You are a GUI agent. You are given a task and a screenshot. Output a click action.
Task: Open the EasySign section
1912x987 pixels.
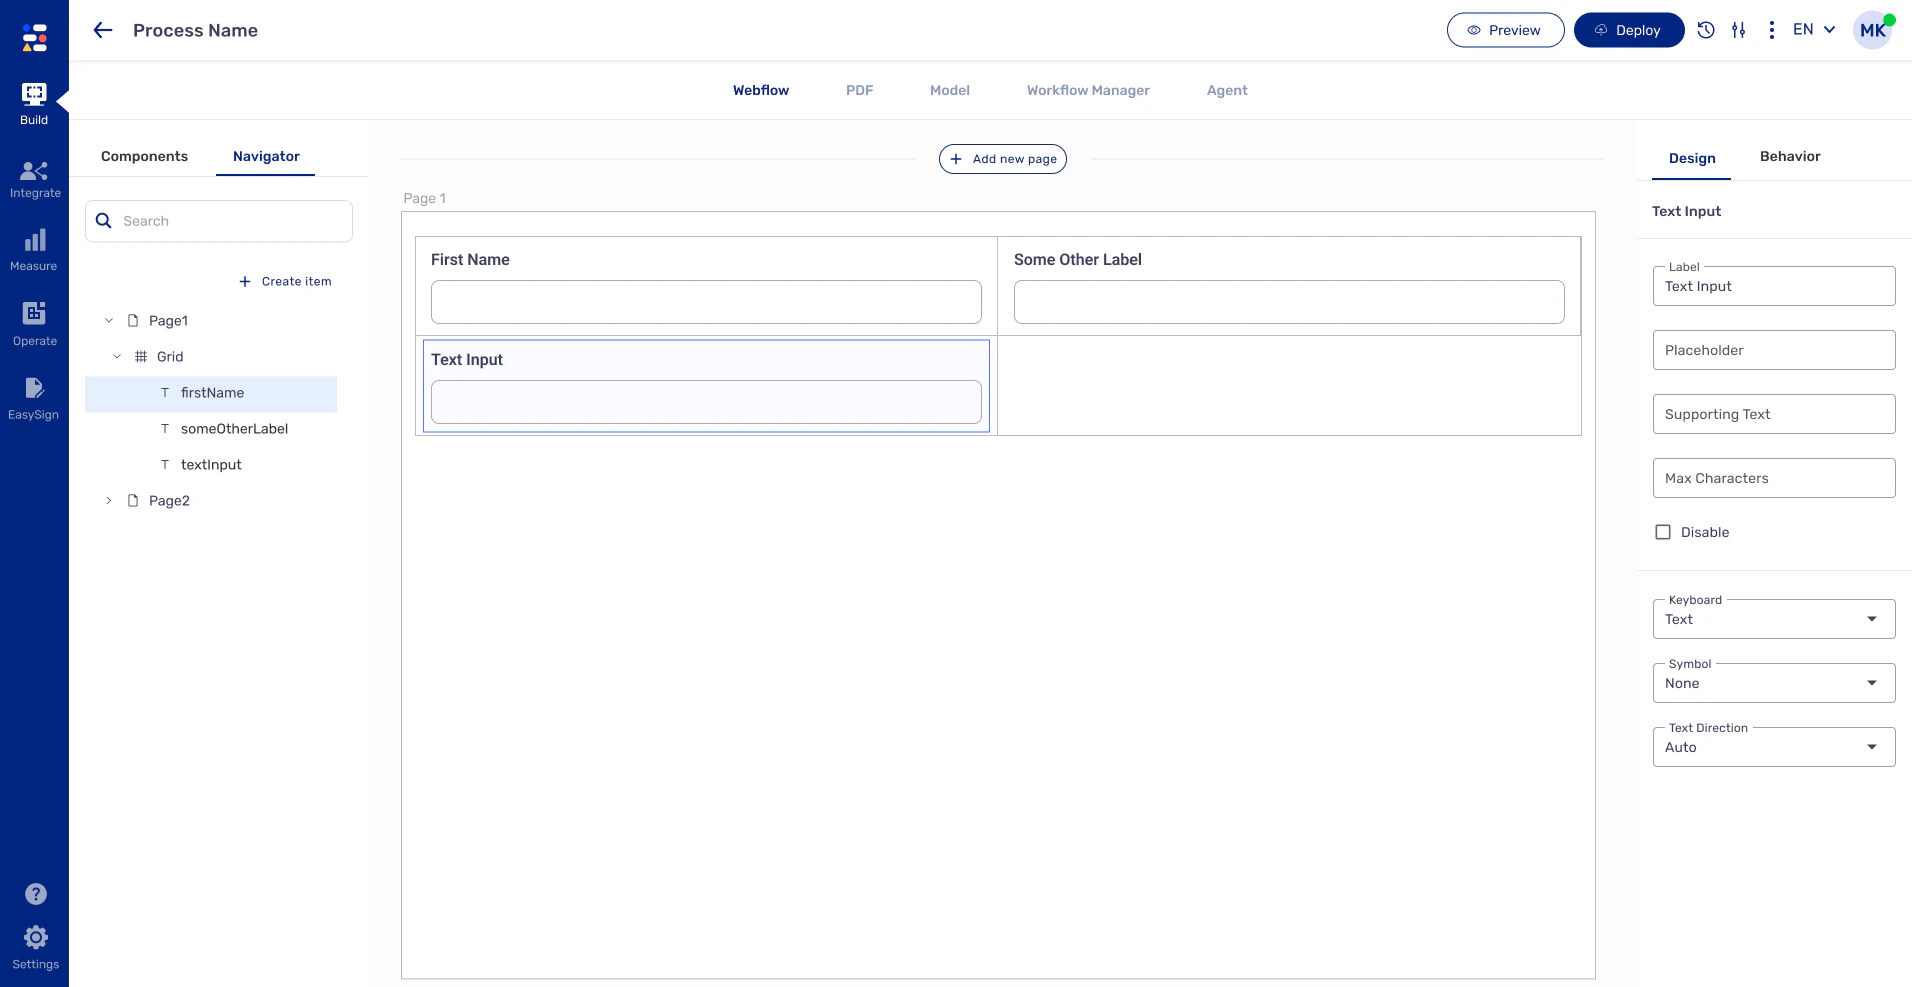[34, 397]
